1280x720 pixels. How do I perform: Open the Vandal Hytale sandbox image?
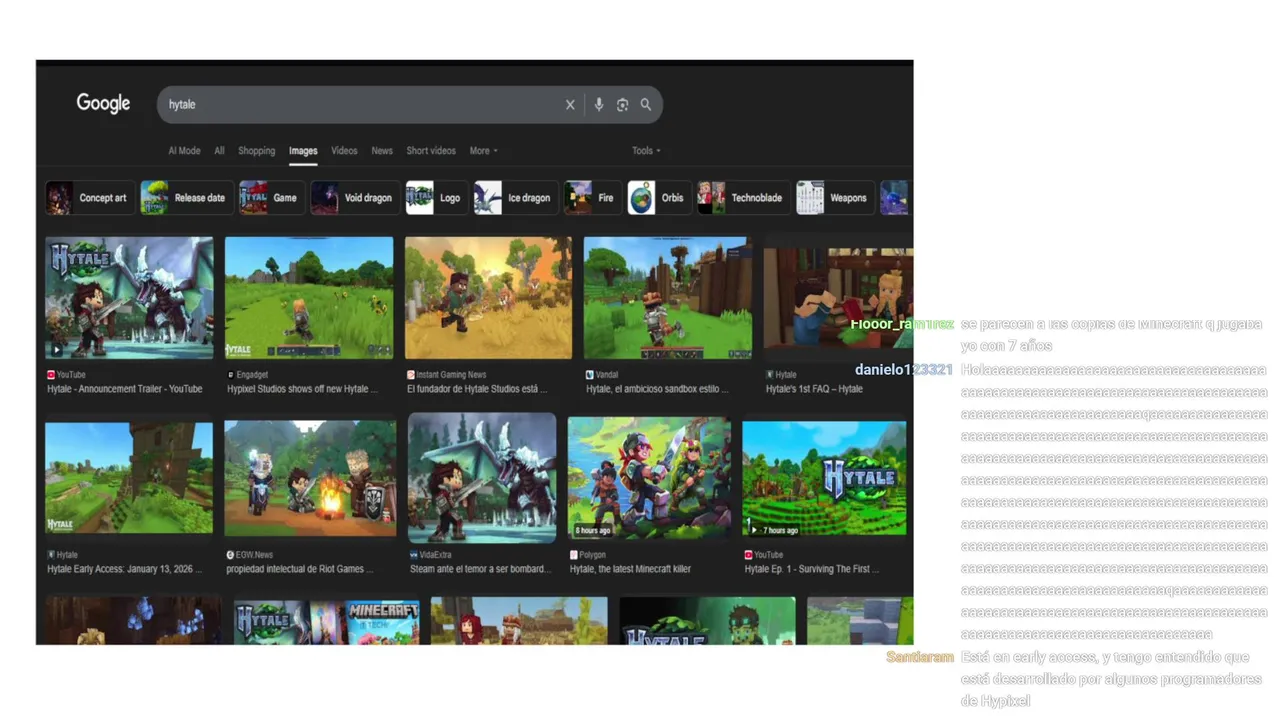tap(668, 297)
